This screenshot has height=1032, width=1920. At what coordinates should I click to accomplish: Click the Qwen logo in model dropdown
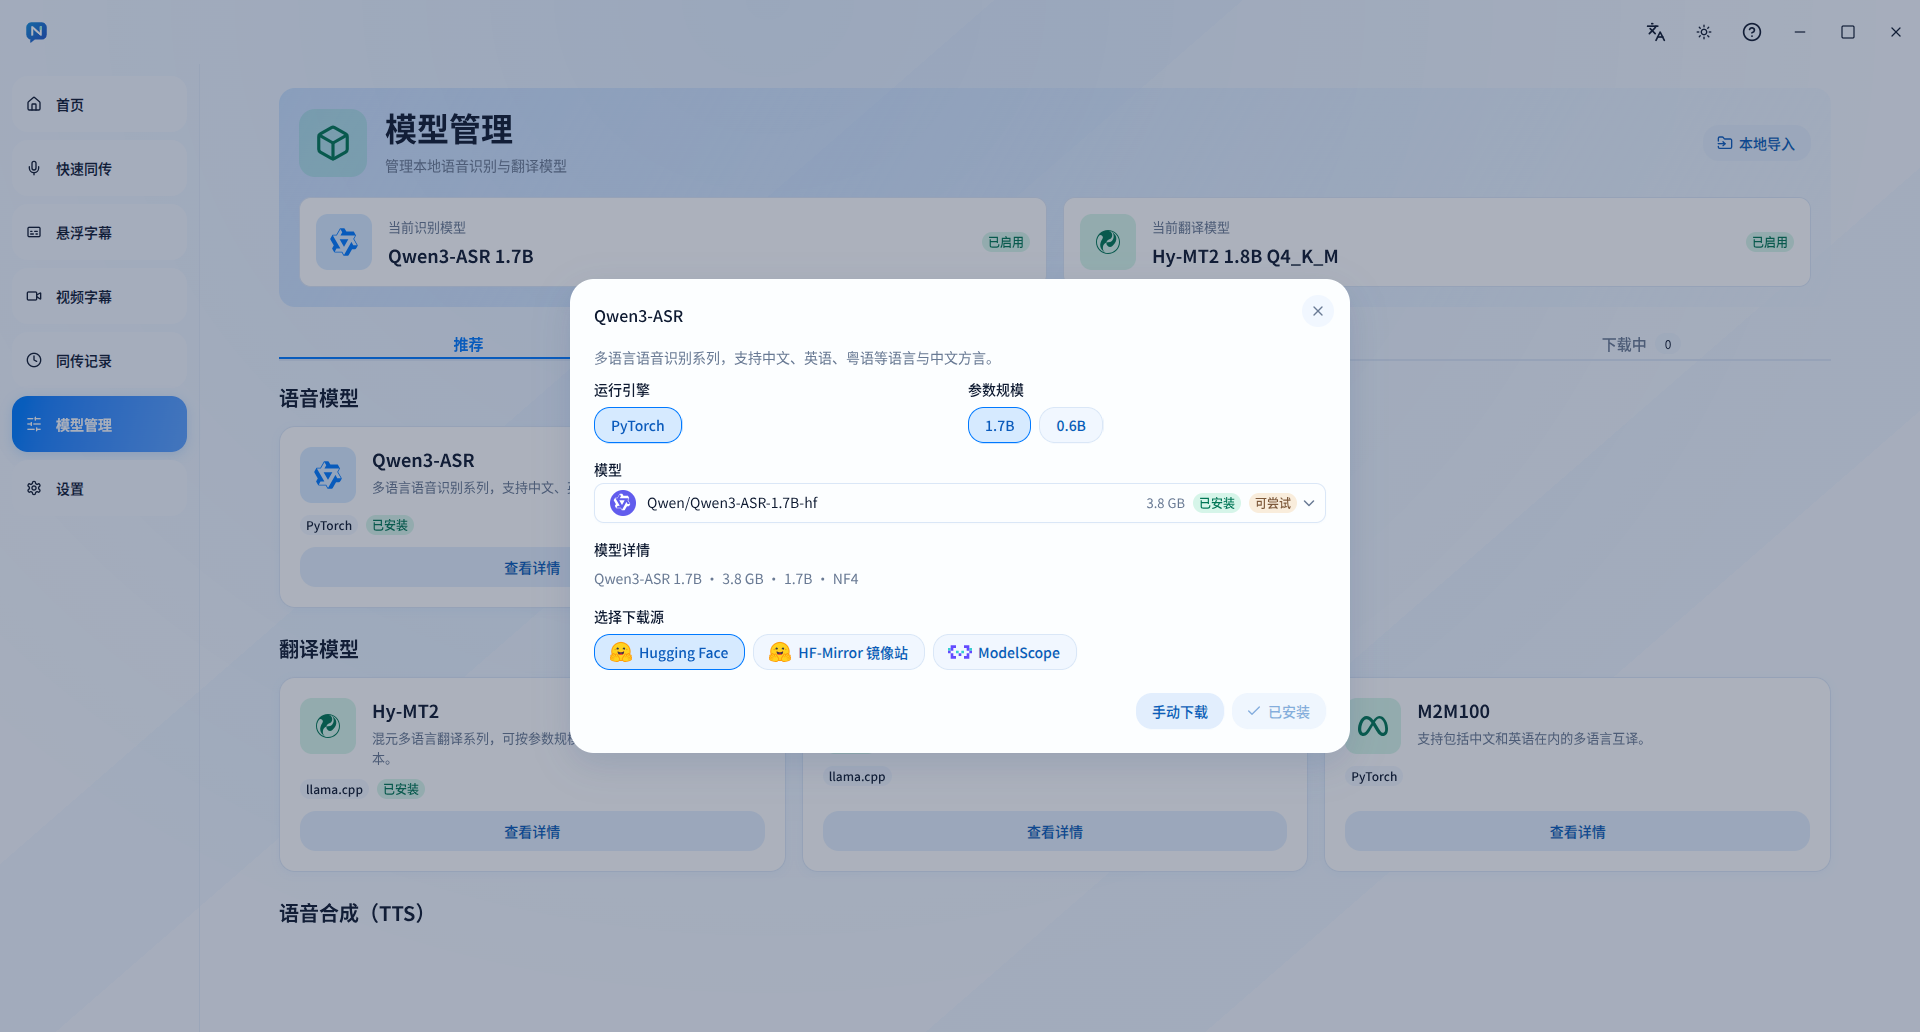tap(623, 503)
